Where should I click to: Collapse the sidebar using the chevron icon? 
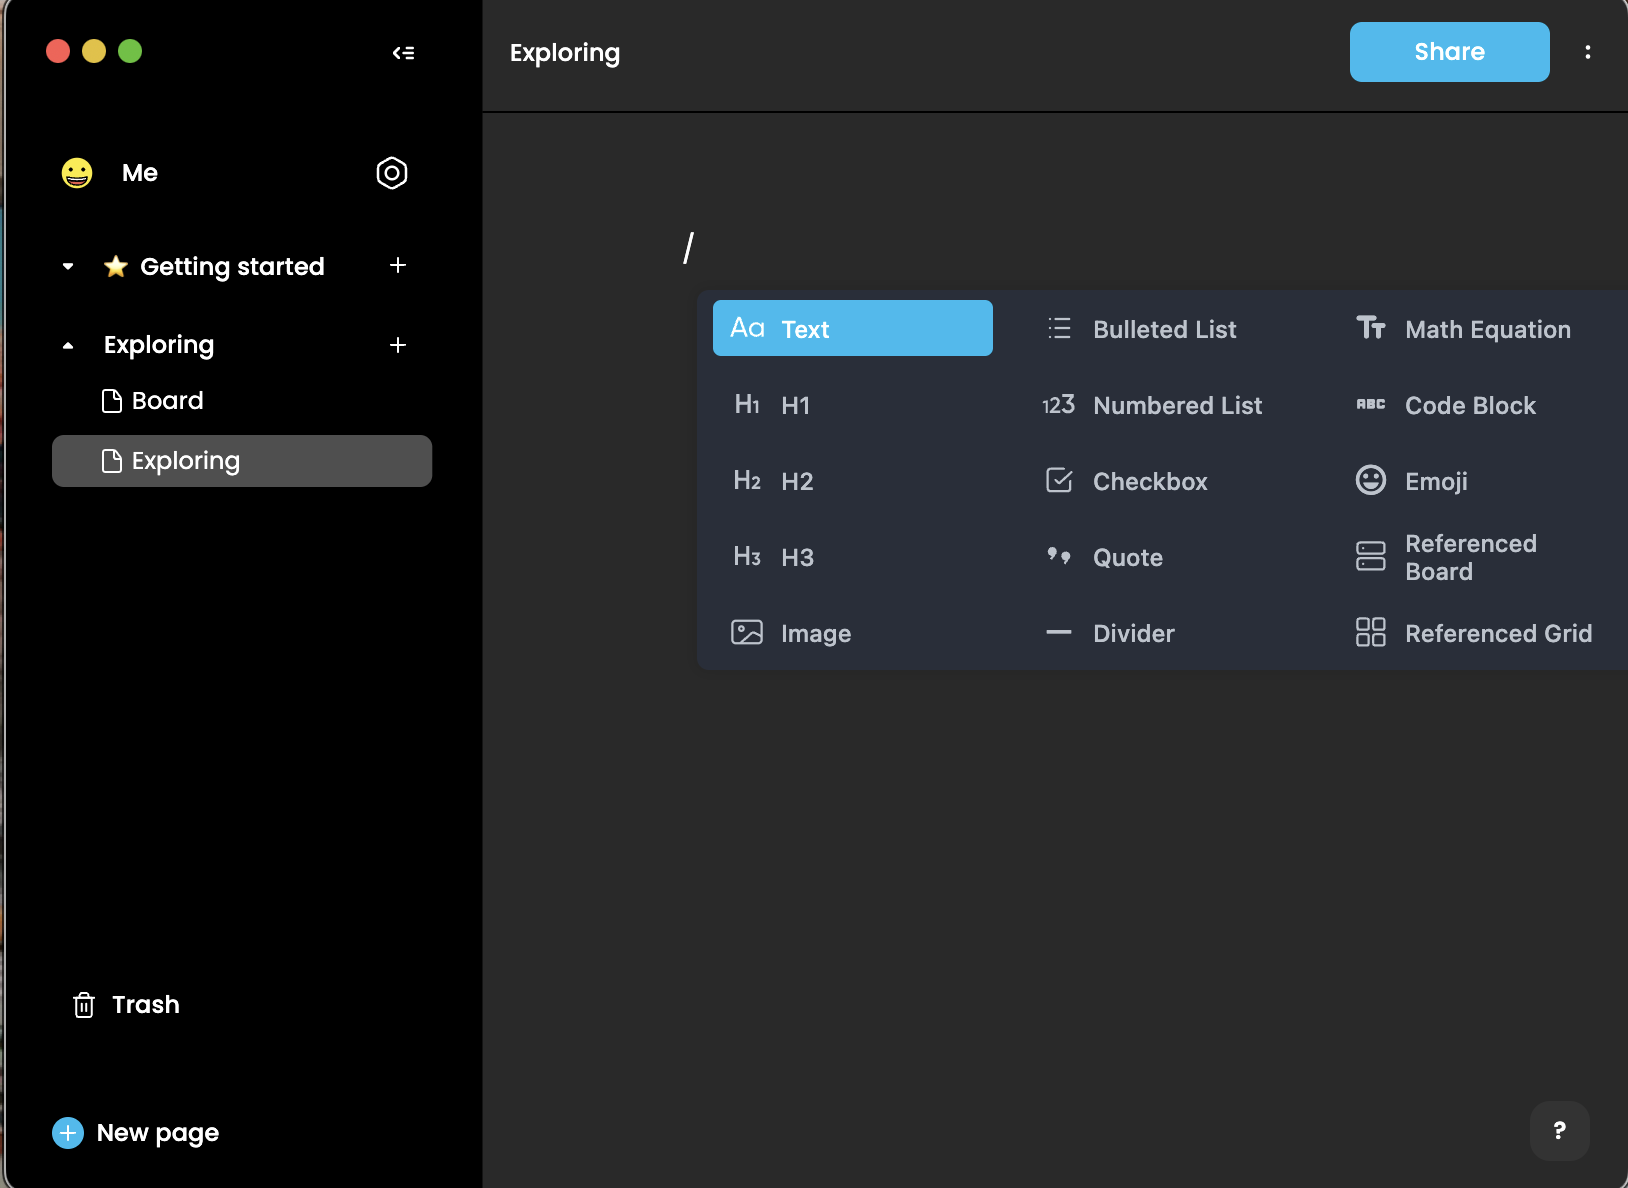pyautogui.click(x=403, y=52)
